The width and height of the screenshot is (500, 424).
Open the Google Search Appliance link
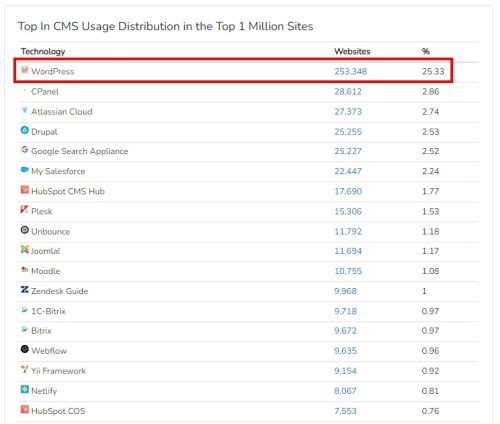pyautogui.click(x=80, y=151)
